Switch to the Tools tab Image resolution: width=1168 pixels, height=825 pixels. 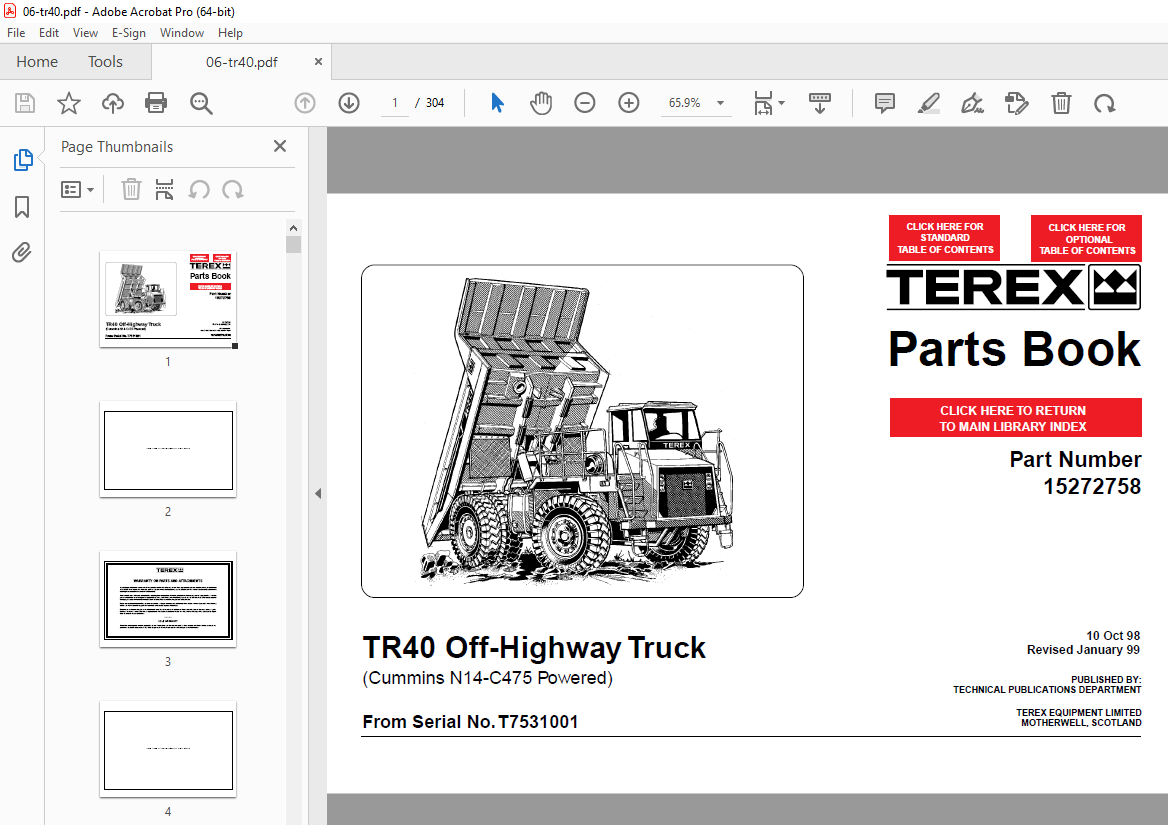[105, 62]
